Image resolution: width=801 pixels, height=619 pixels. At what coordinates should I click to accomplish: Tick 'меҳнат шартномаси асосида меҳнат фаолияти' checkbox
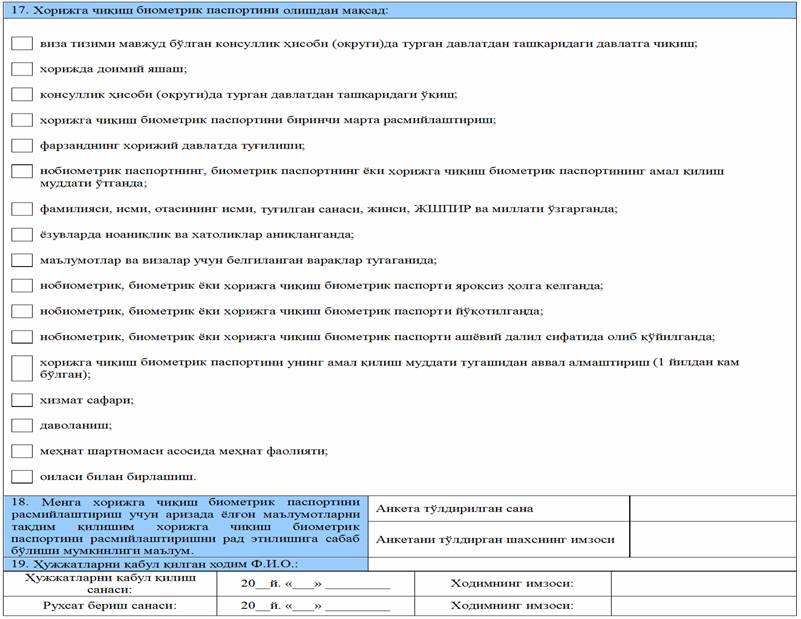pos(22,451)
